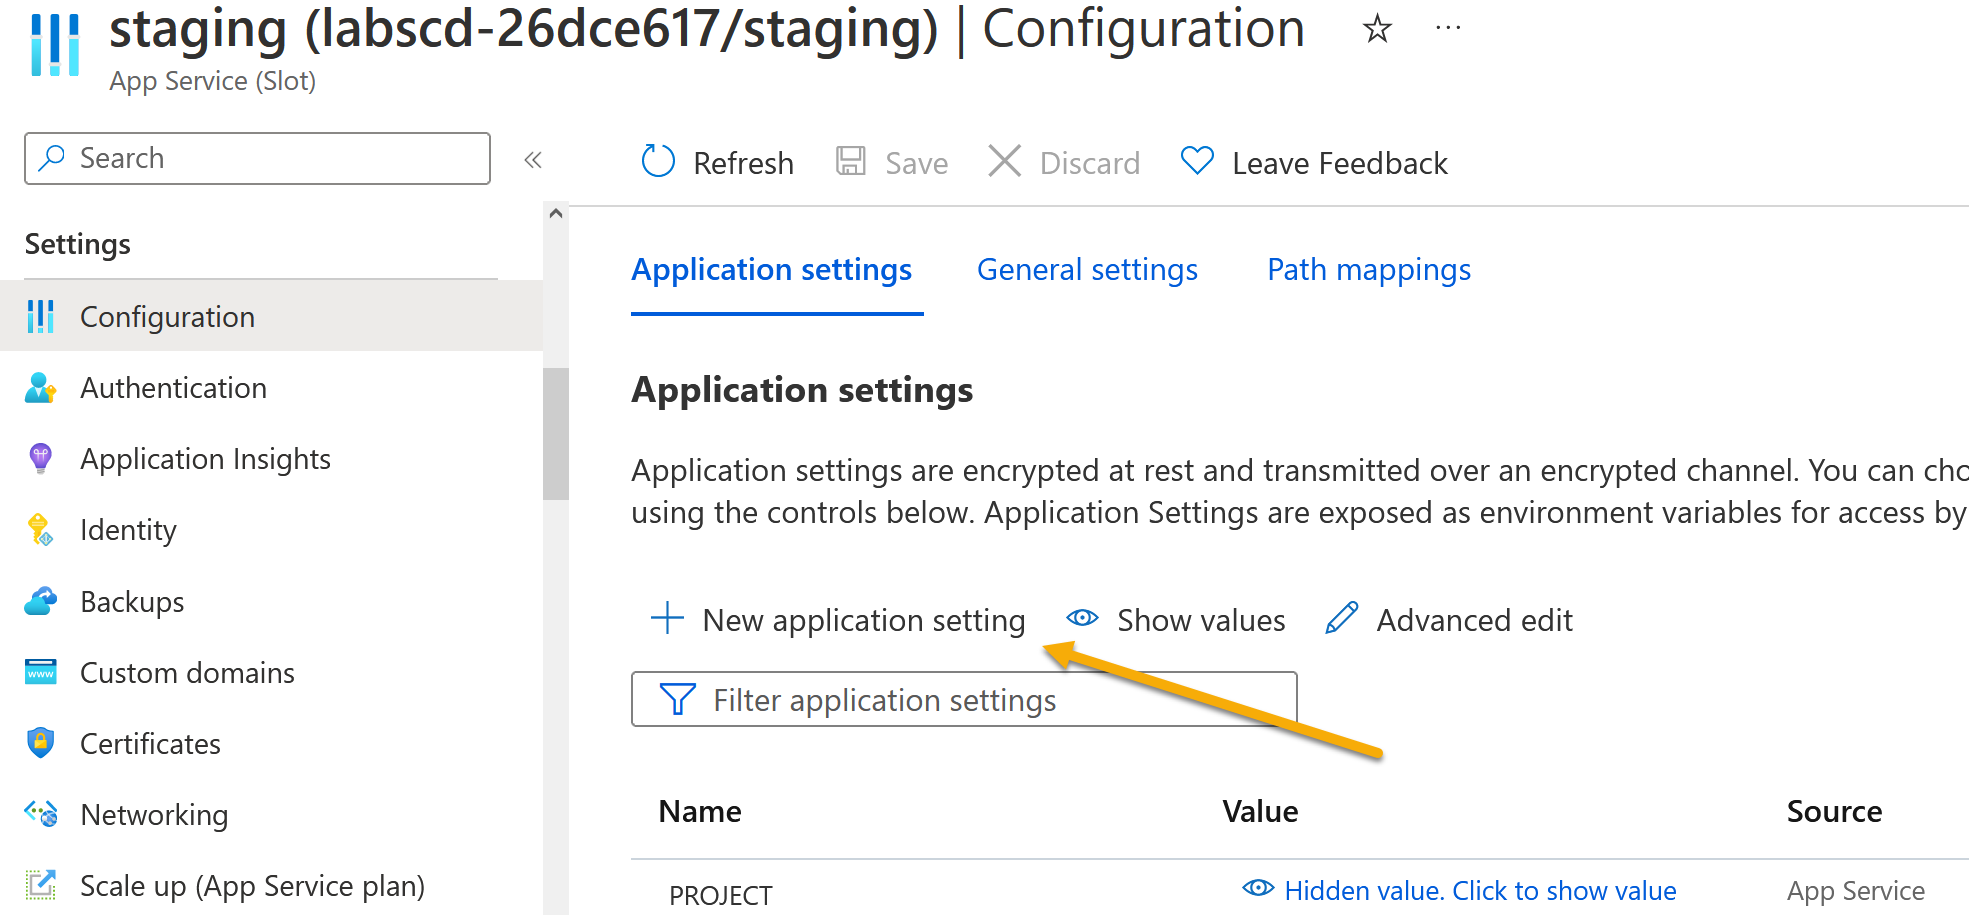Click the Scale up icon
Image resolution: width=1969 pixels, height=915 pixels.
[41, 884]
